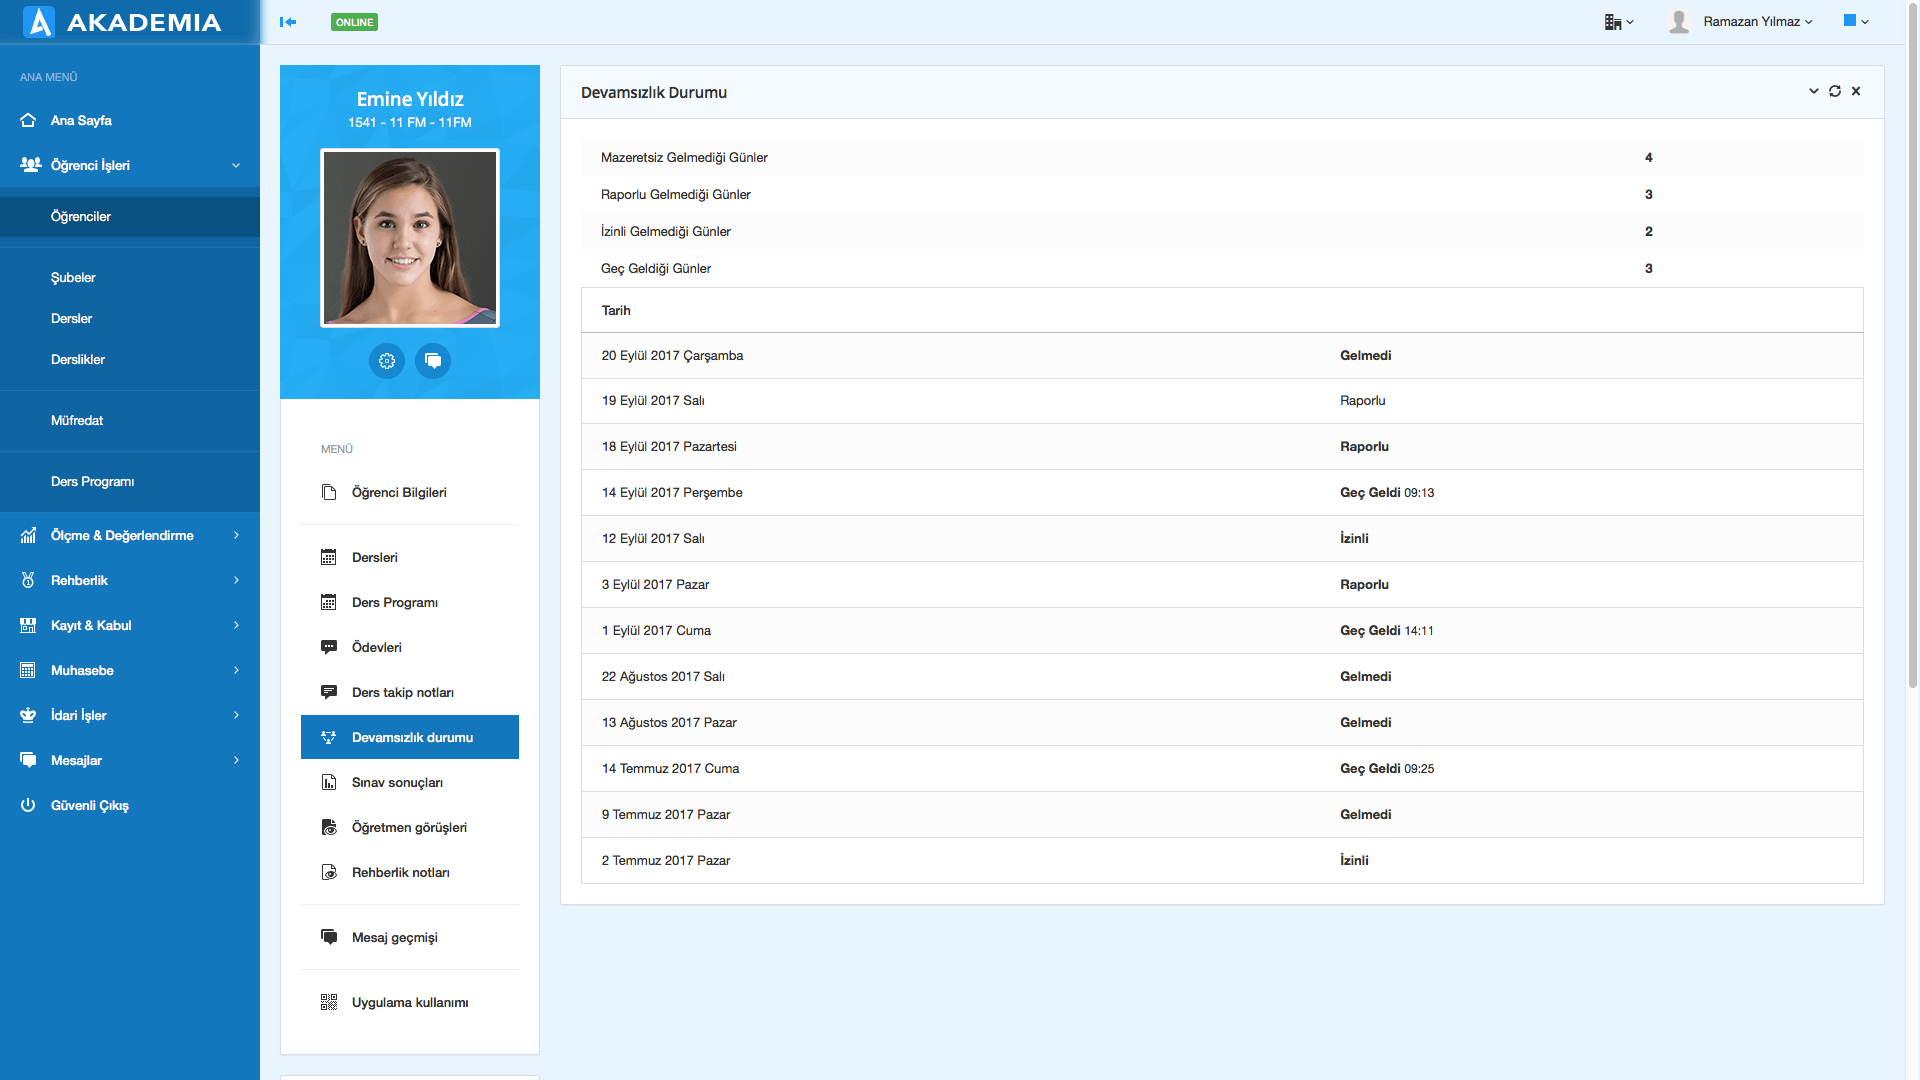This screenshot has width=1920, height=1080.
Task: Open Öğrenci Bilgileri link
Action: click(399, 492)
